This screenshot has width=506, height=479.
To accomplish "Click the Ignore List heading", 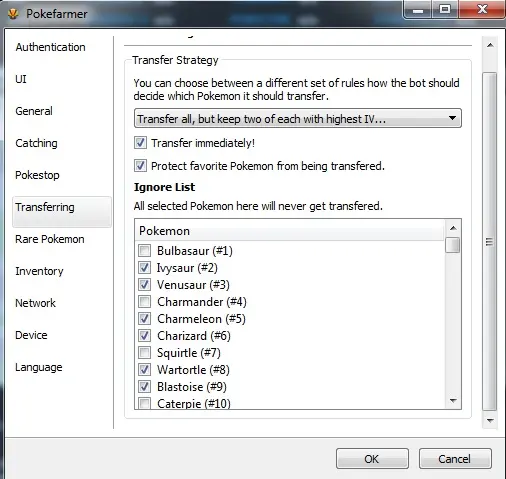I will coord(164,187).
